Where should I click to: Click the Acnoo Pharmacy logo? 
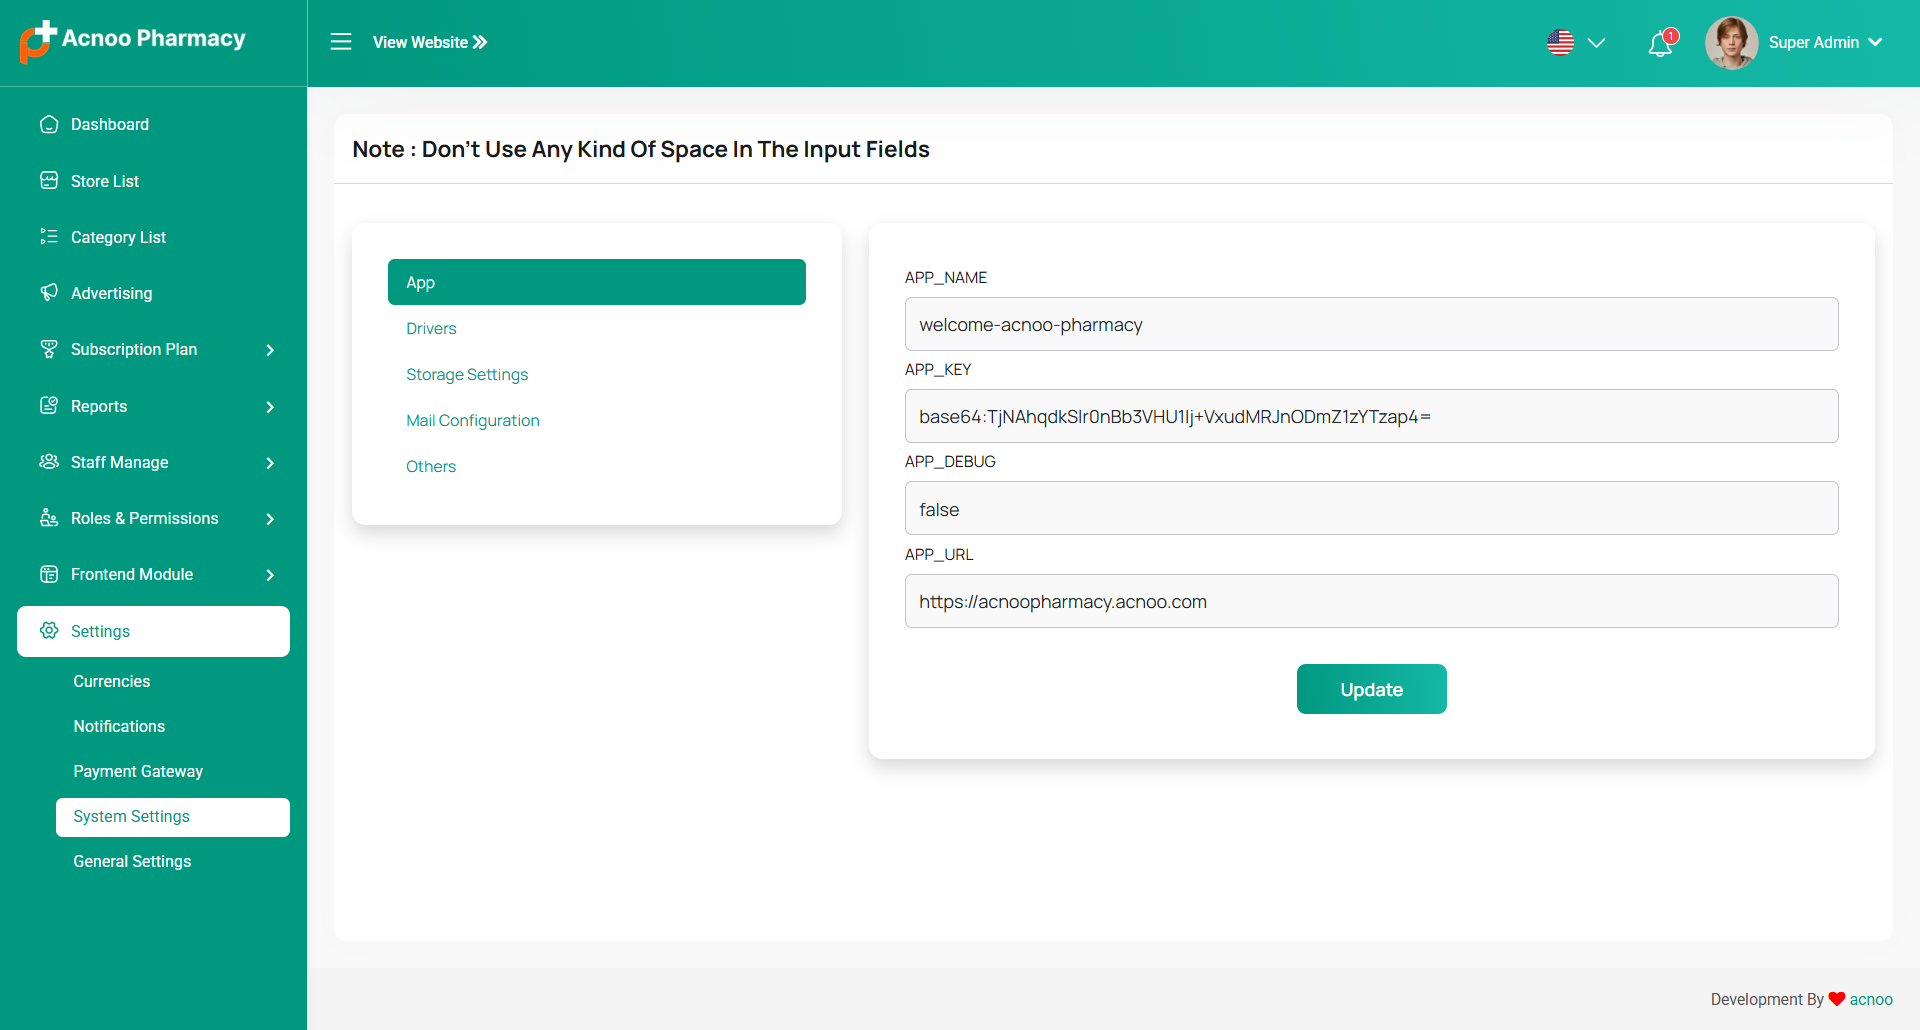(133, 40)
